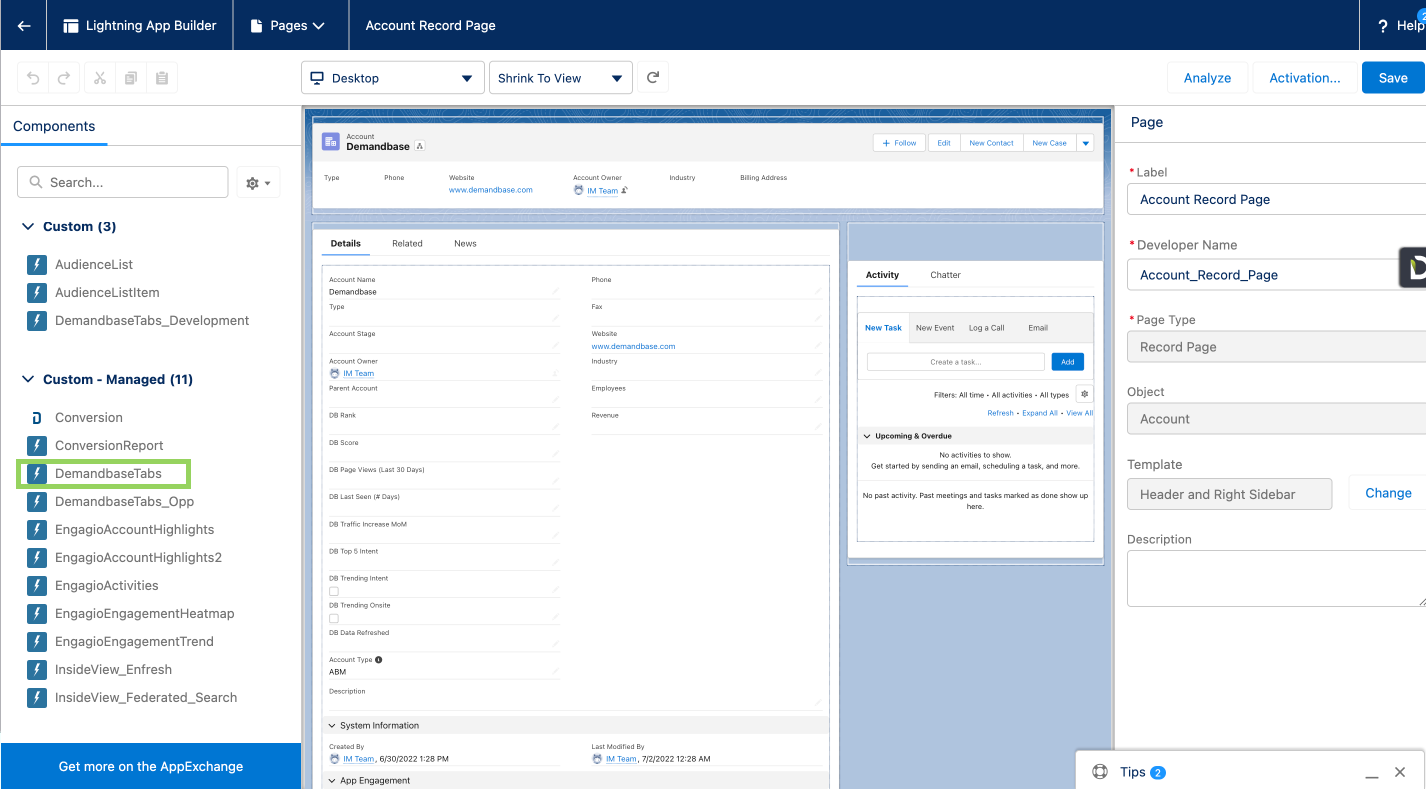Click the cut scissors icon
This screenshot has width=1426, height=789.
coord(100,78)
